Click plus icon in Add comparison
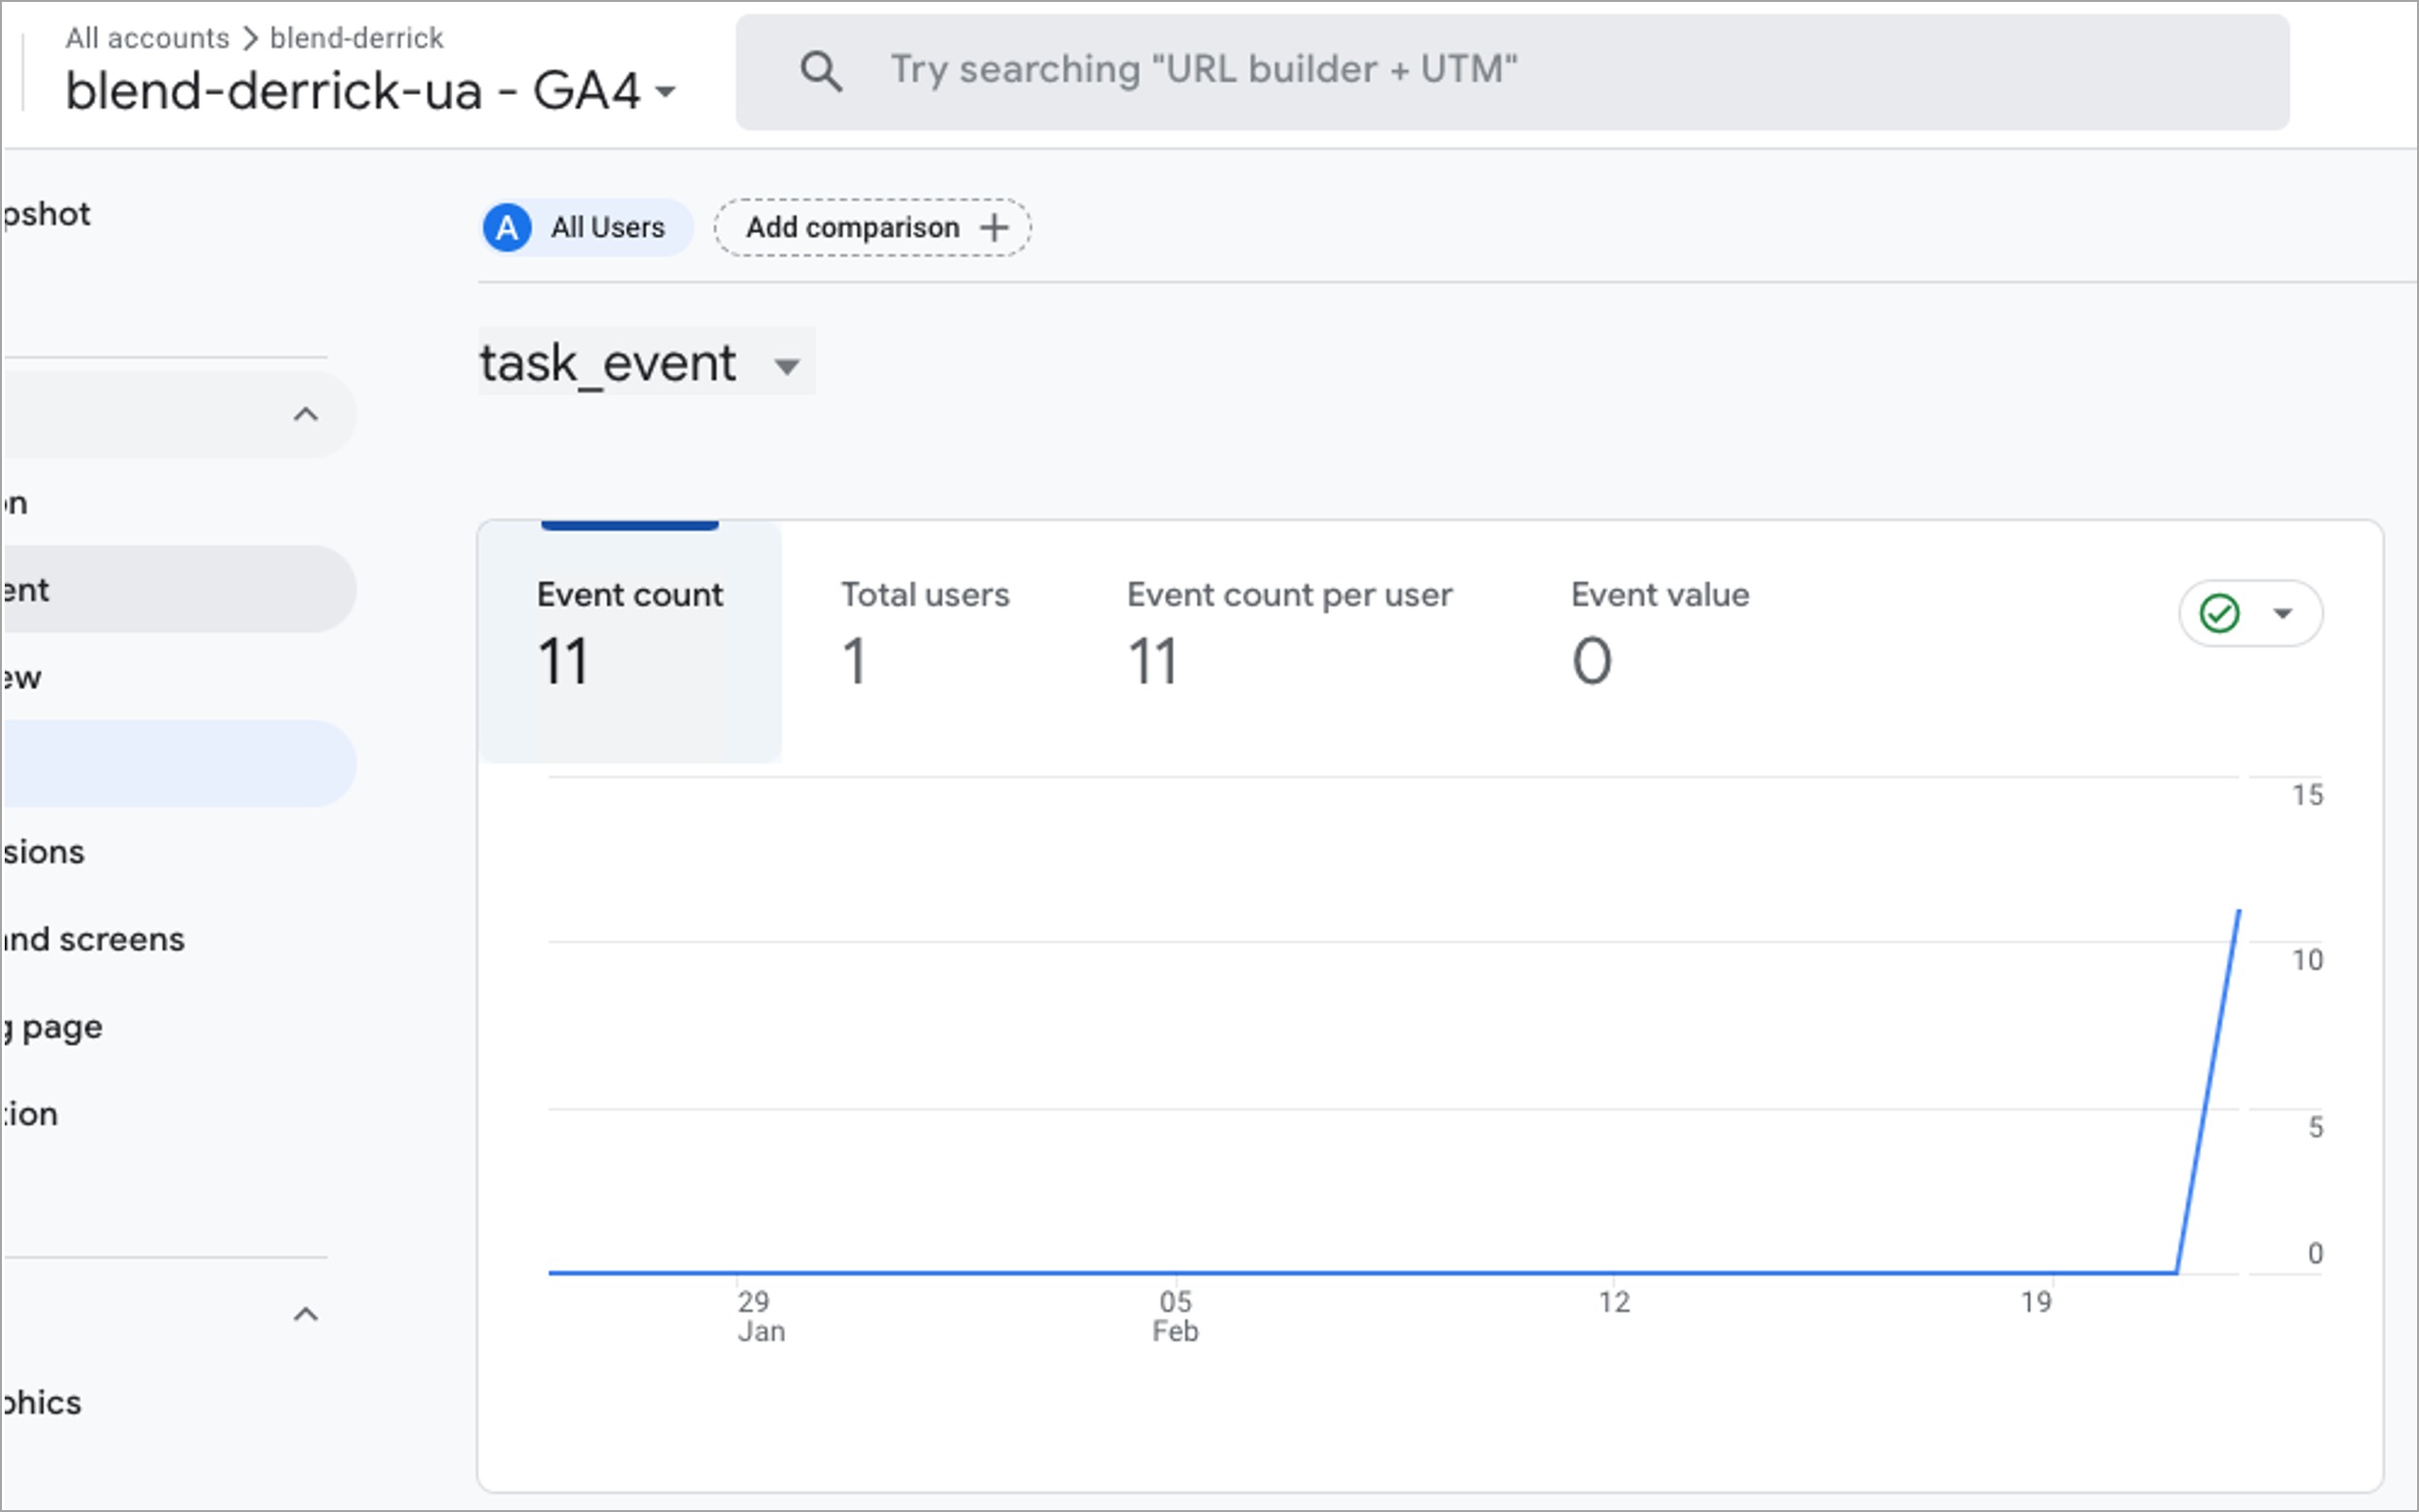Screen dimensions: 2419x1512 pyautogui.click(x=994, y=228)
